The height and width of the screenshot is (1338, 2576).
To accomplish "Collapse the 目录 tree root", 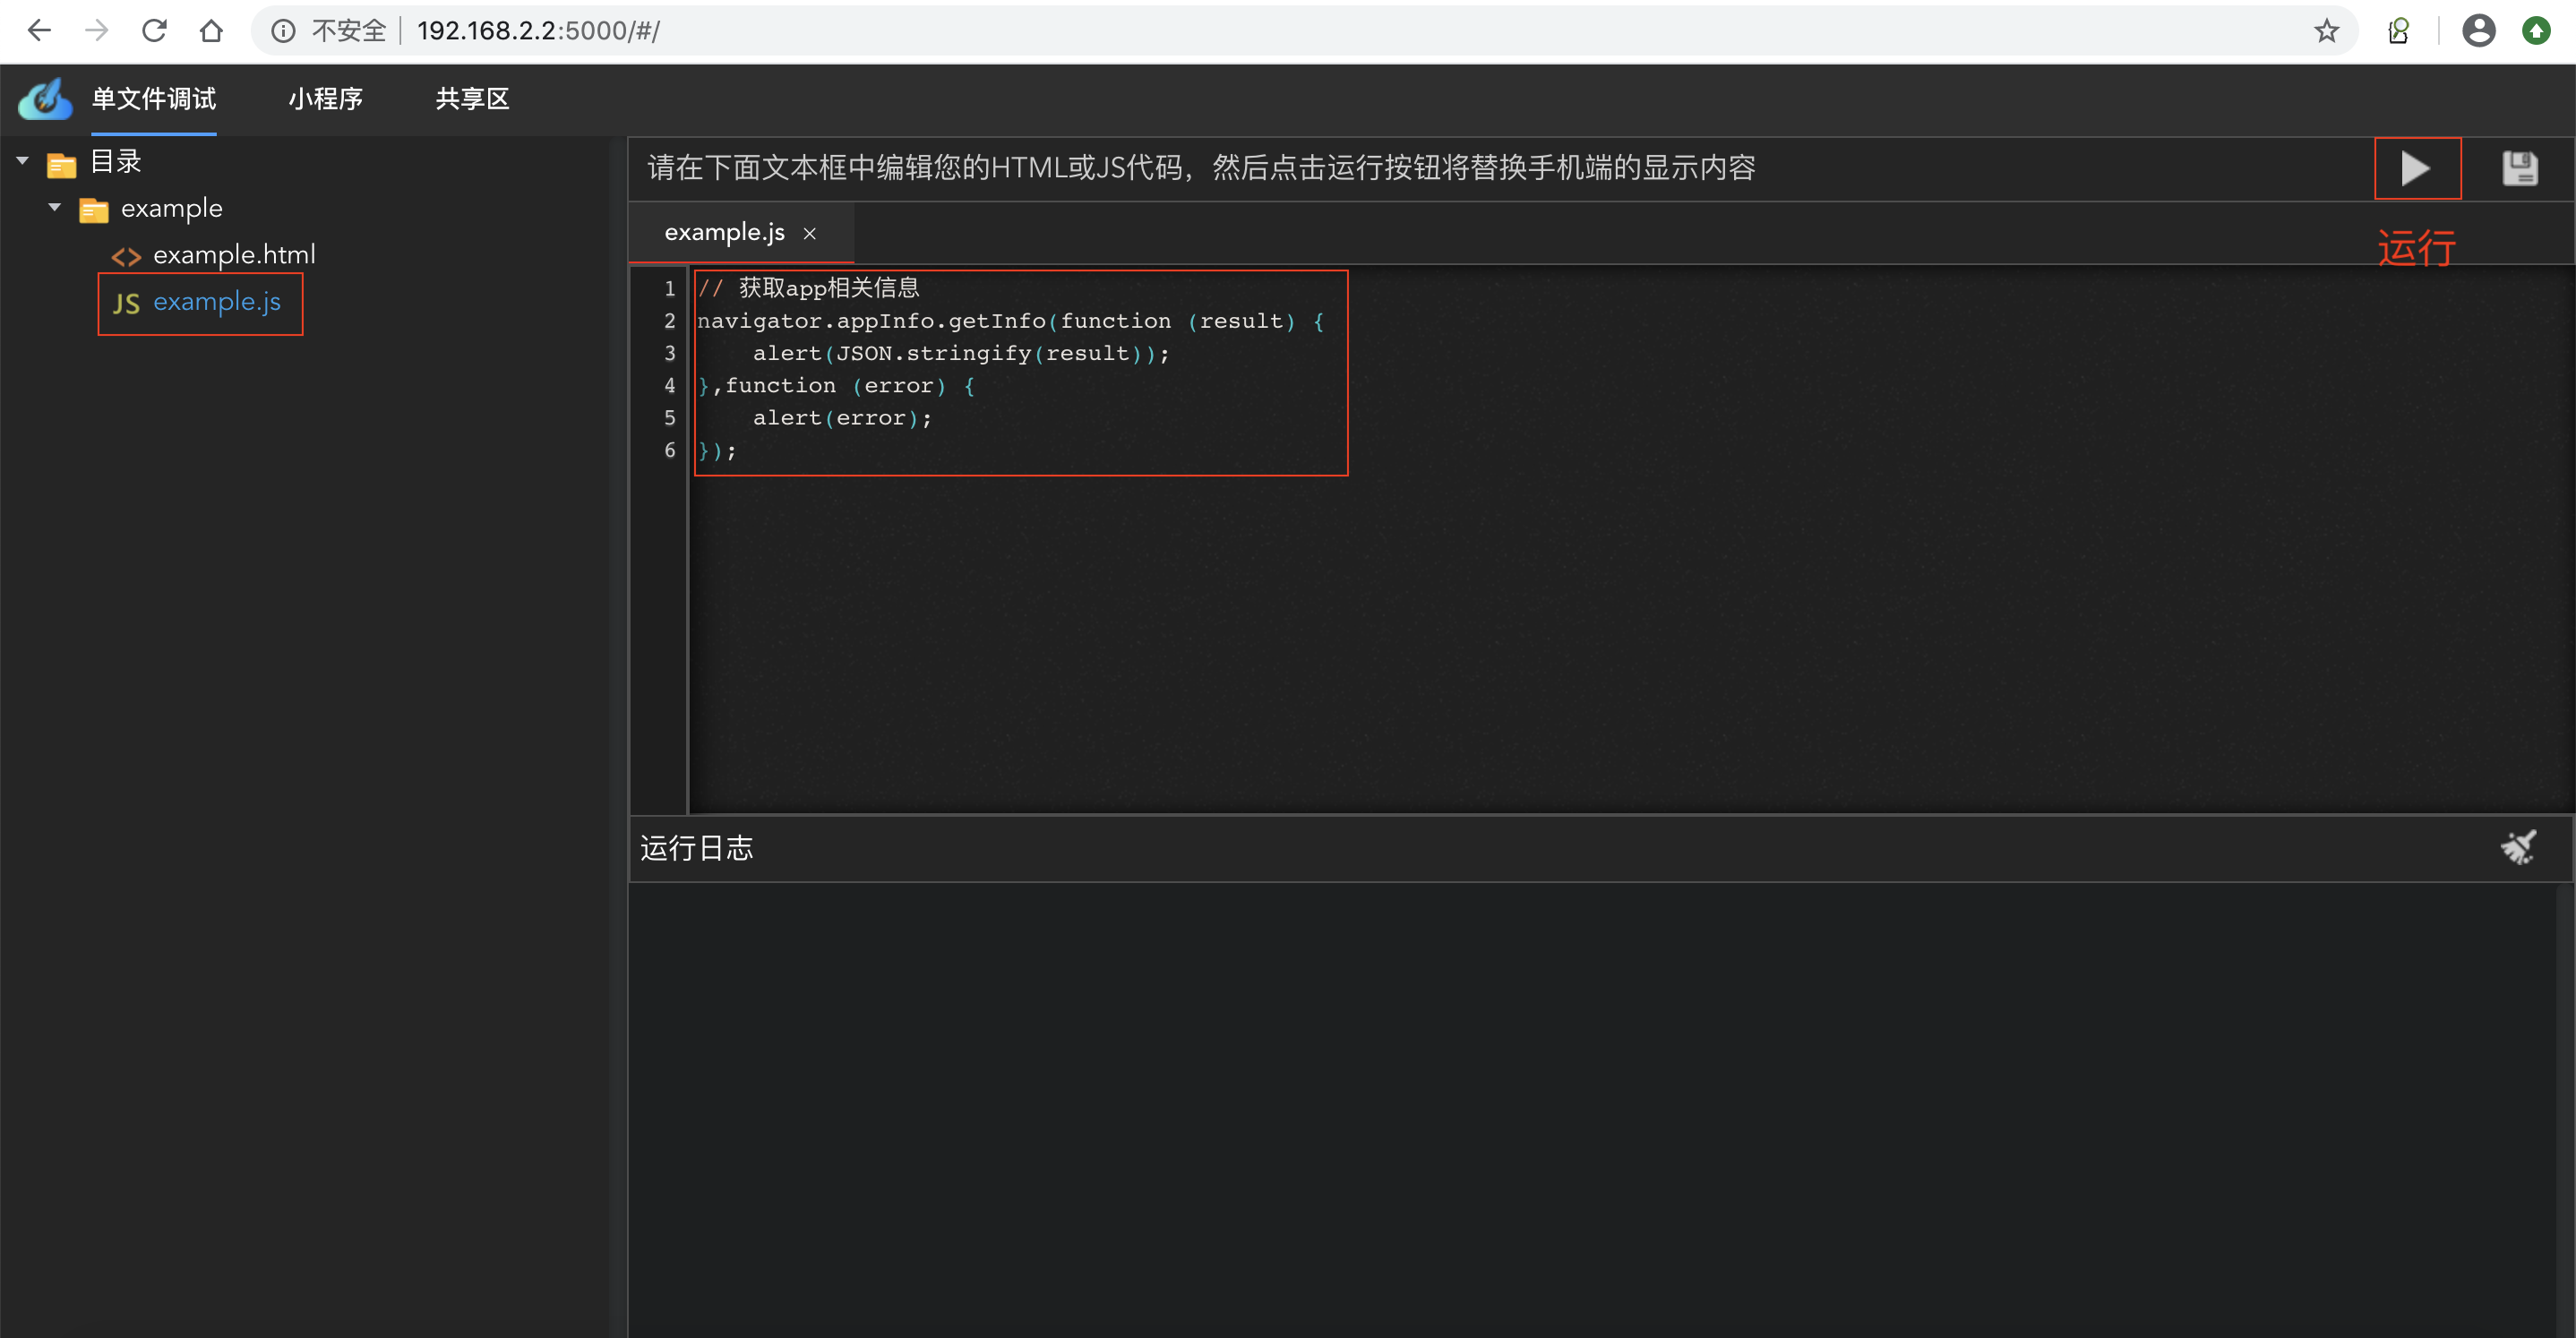I will [x=23, y=161].
